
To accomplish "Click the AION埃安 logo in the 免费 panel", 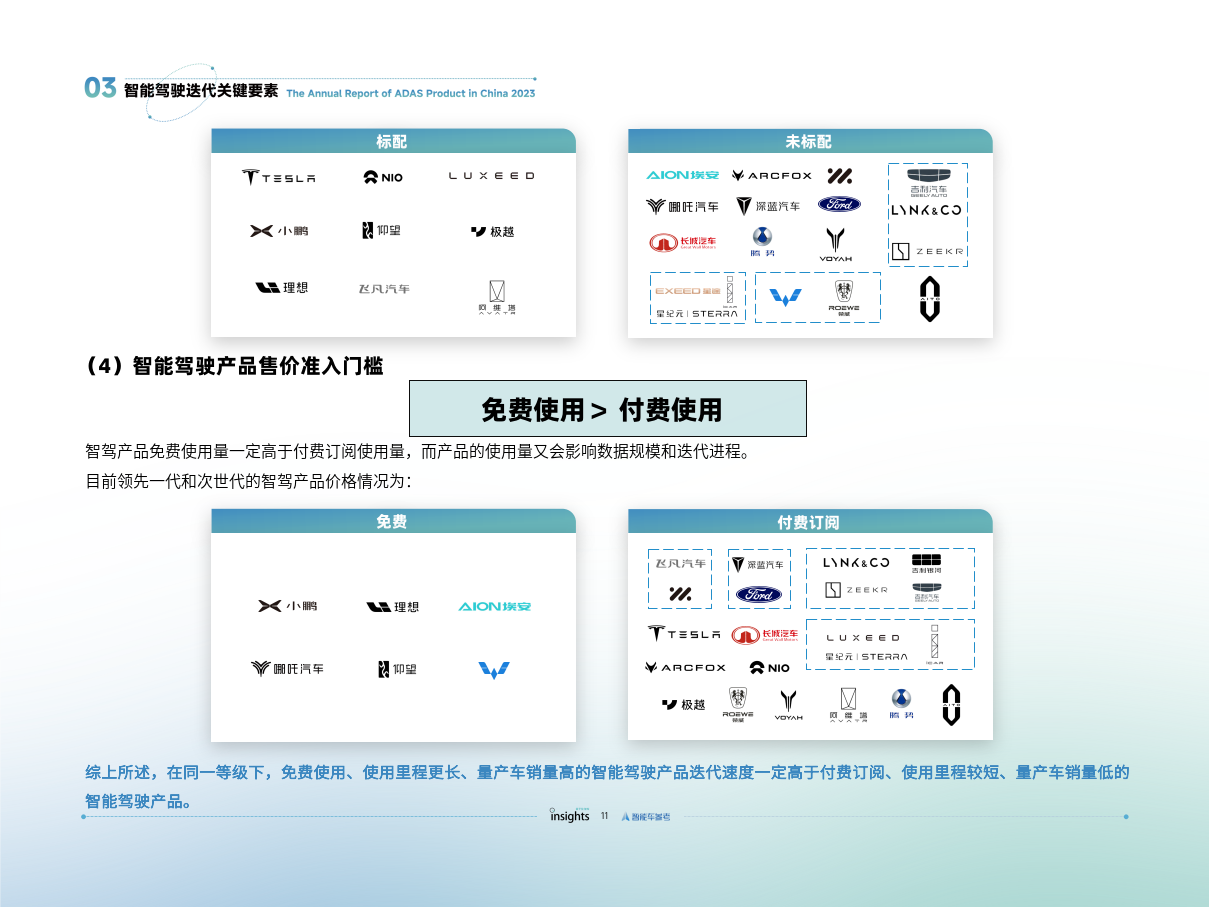I will coord(494,607).
